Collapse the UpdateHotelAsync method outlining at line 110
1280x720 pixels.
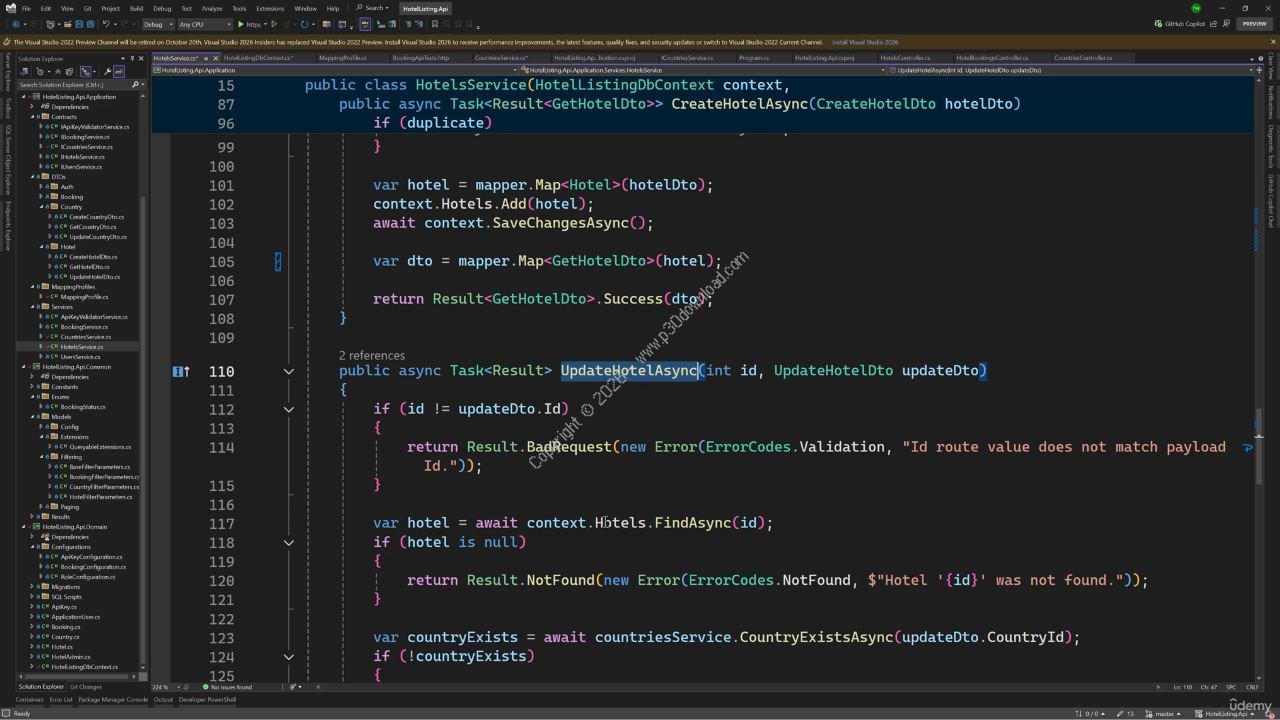coord(288,371)
